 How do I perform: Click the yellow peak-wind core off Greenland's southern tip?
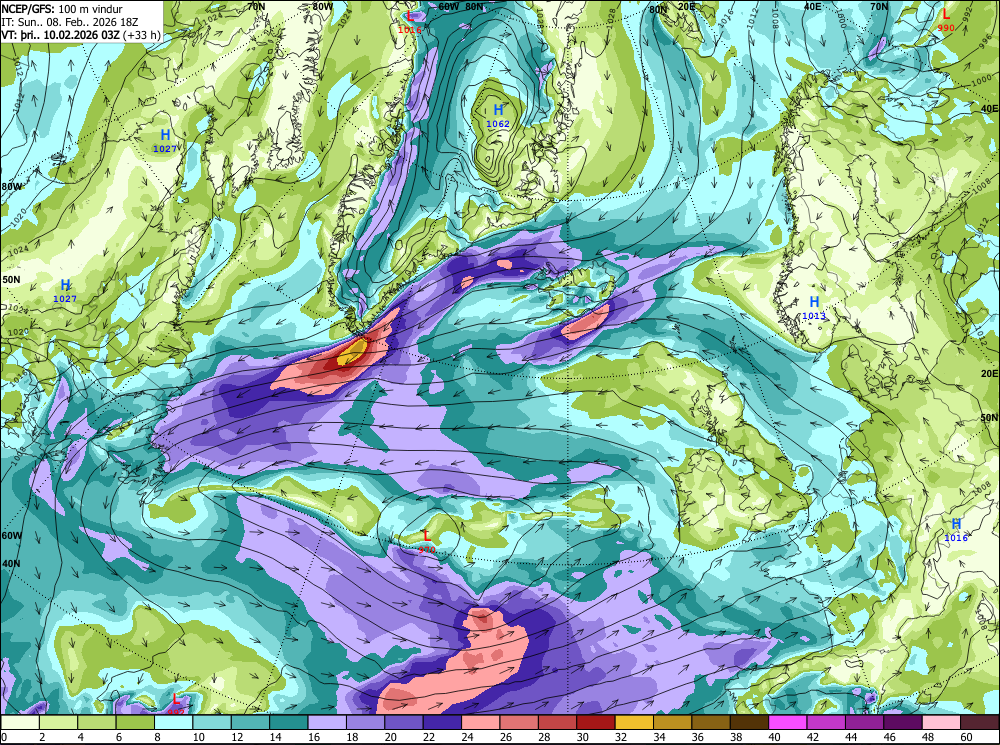pyautogui.click(x=353, y=351)
